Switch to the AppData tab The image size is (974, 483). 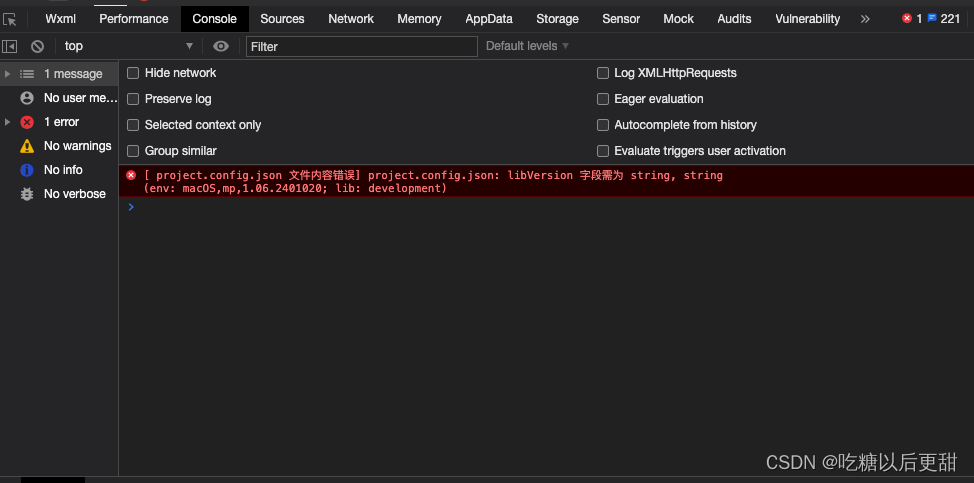tap(489, 19)
